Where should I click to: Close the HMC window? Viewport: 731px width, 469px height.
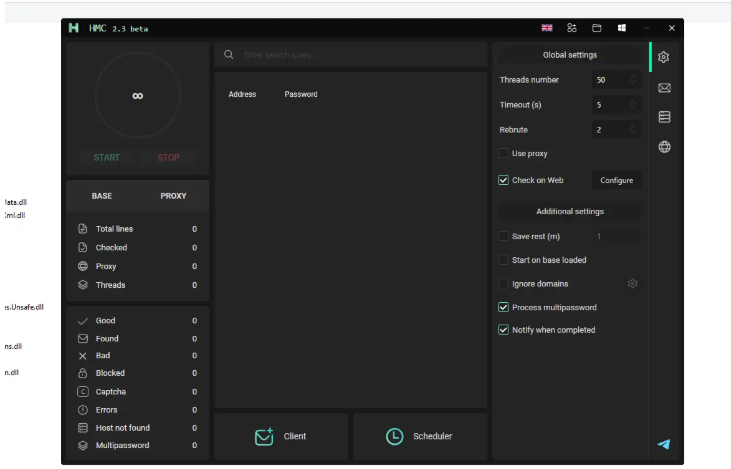pyautogui.click(x=671, y=28)
